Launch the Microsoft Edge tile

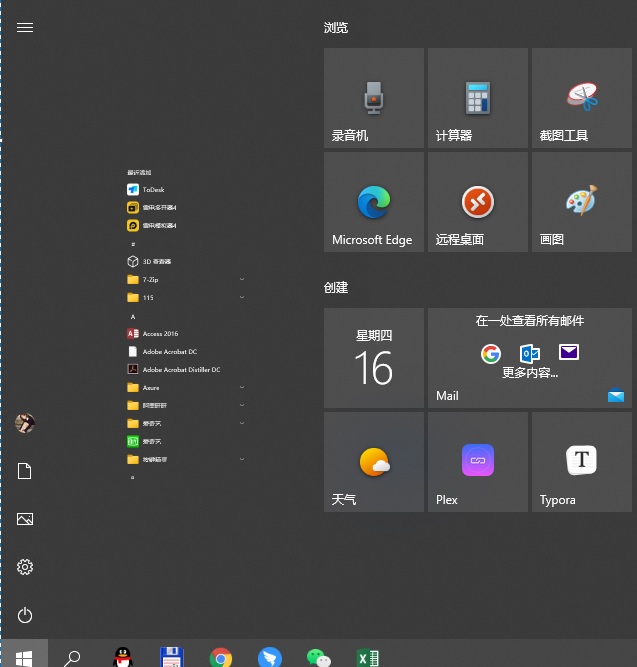tap(374, 202)
